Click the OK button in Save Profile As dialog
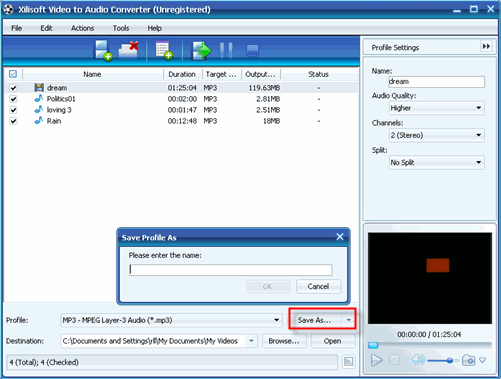The width and height of the screenshot is (501, 379). tap(268, 286)
